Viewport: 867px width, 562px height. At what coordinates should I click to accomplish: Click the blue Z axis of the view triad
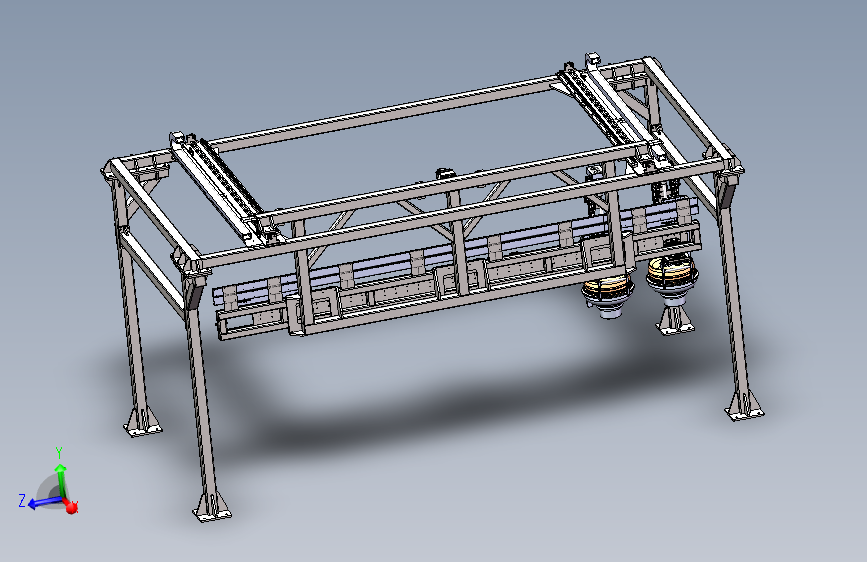44,503
